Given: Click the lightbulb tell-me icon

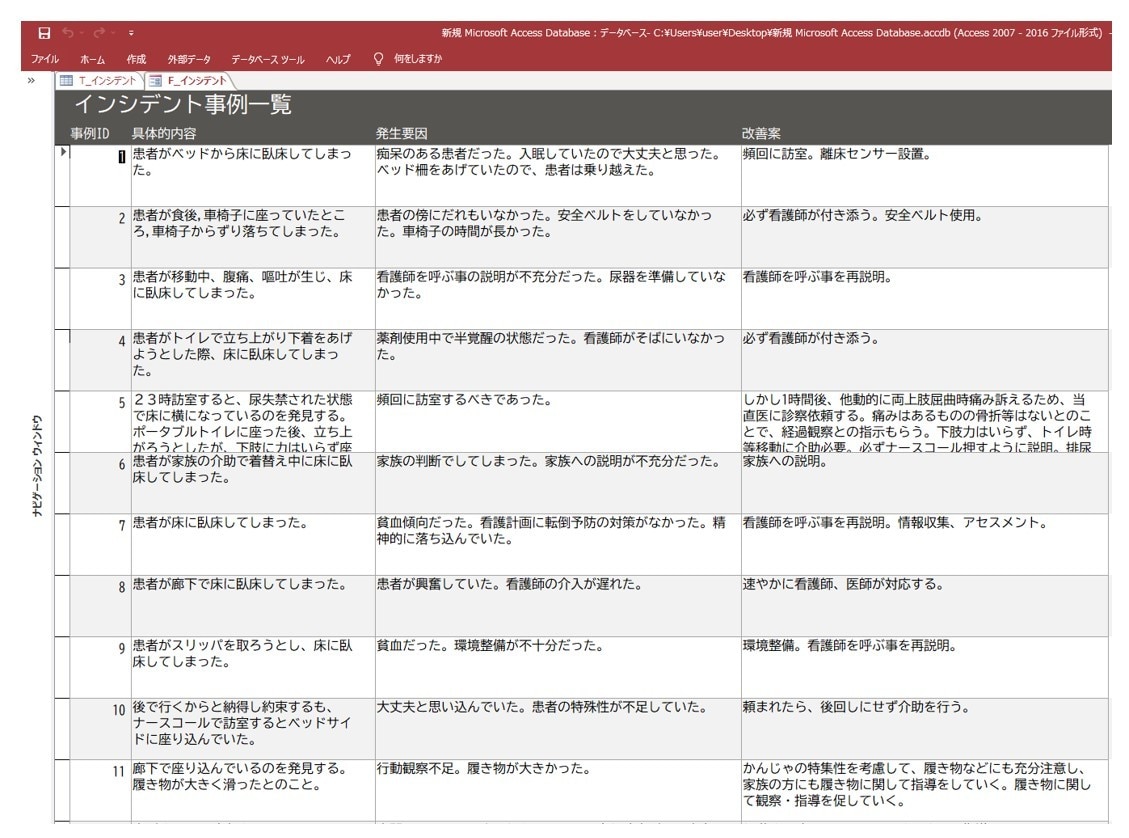Looking at the screenshot, I should (x=379, y=59).
